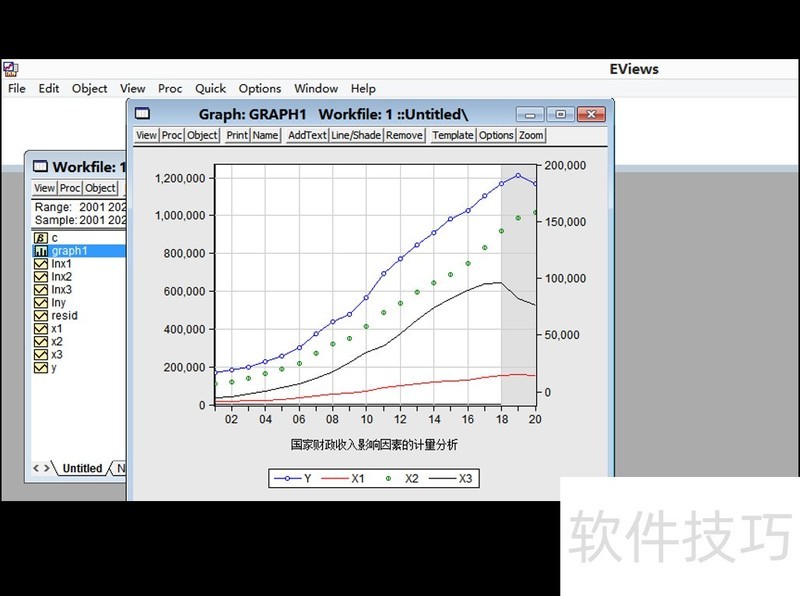Click the AddText button

(x=307, y=135)
